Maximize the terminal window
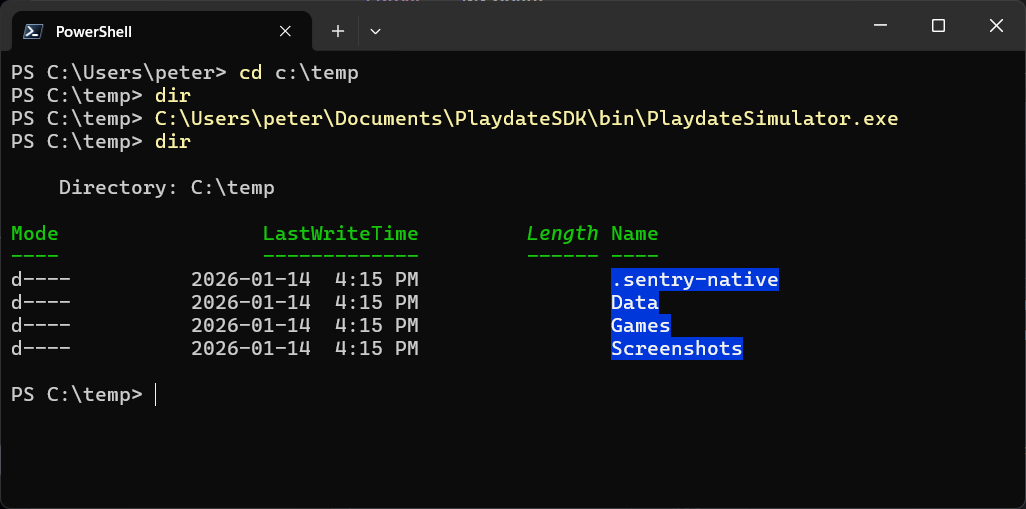The width and height of the screenshot is (1026, 509). [x=938, y=26]
